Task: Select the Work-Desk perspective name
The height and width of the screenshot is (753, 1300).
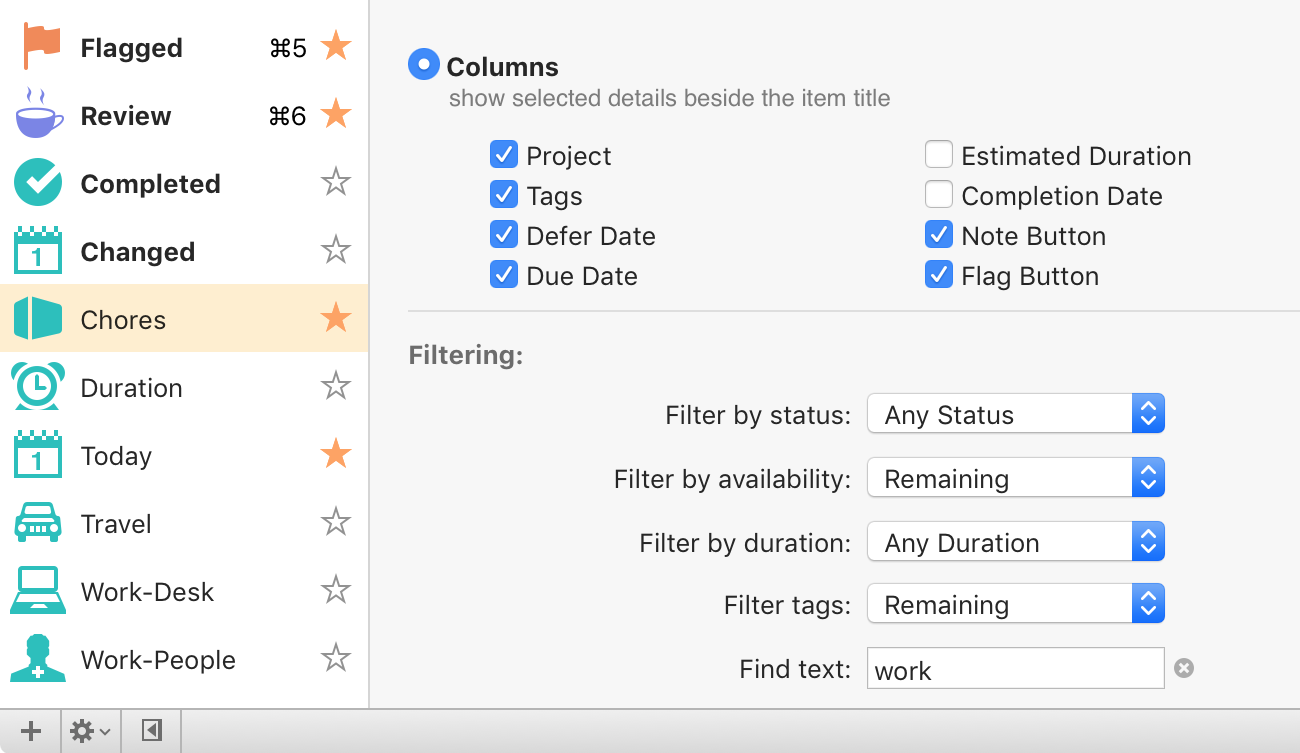Action: (x=147, y=592)
